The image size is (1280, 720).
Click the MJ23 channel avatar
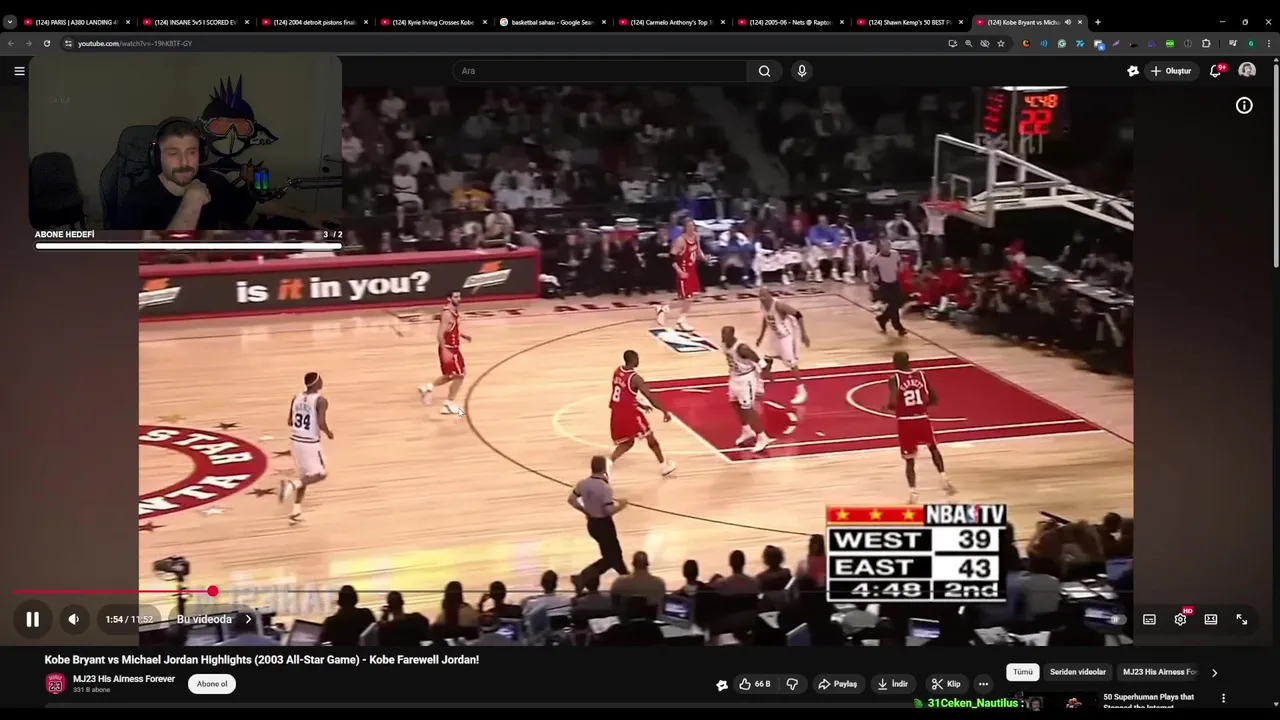(55, 684)
